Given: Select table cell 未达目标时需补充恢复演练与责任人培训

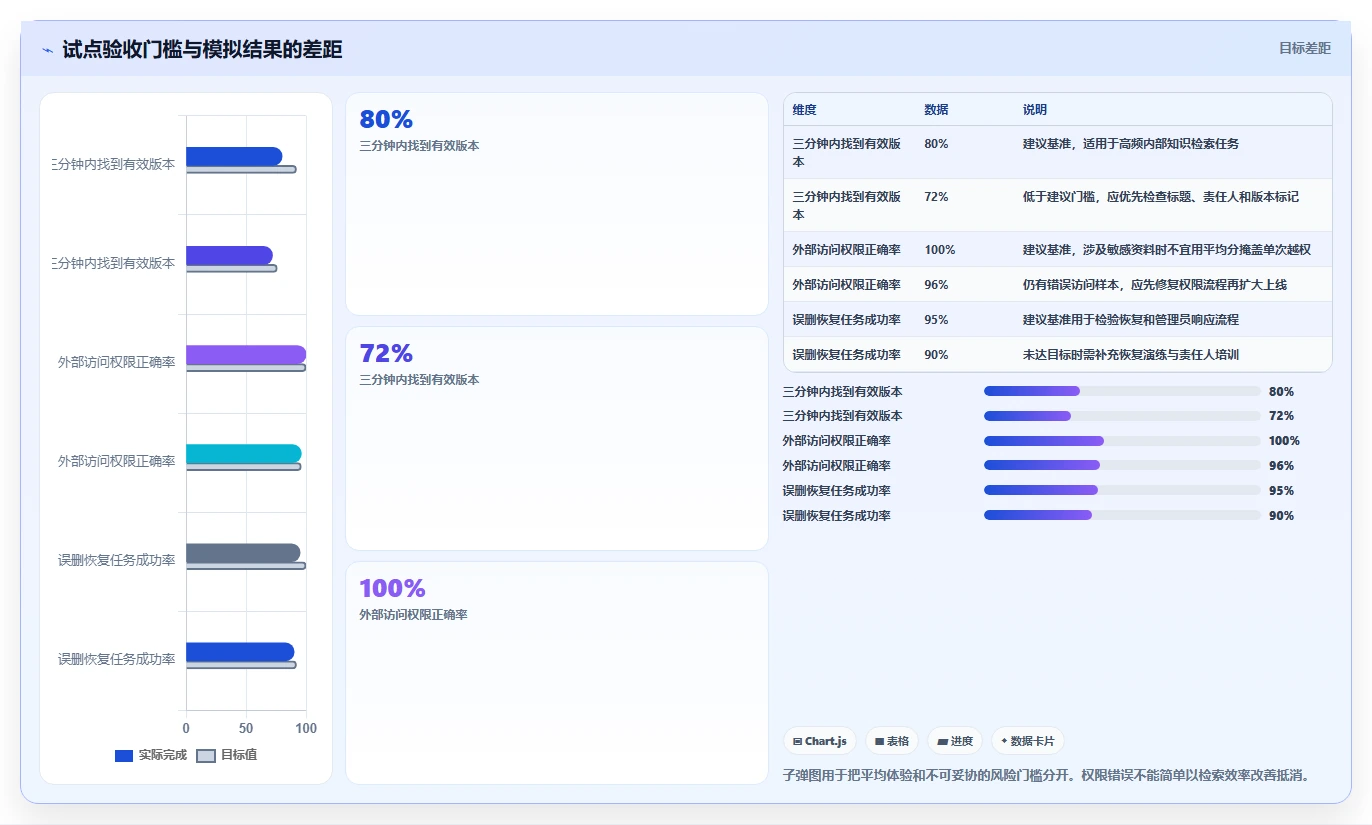Looking at the screenshot, I should [x=1130, y=355].
